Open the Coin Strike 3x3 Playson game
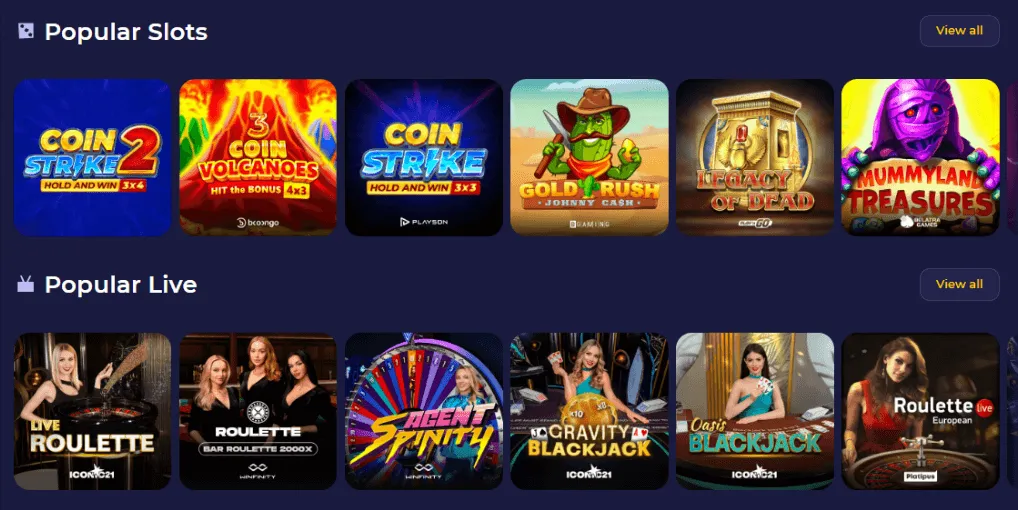 pos(423,158)
